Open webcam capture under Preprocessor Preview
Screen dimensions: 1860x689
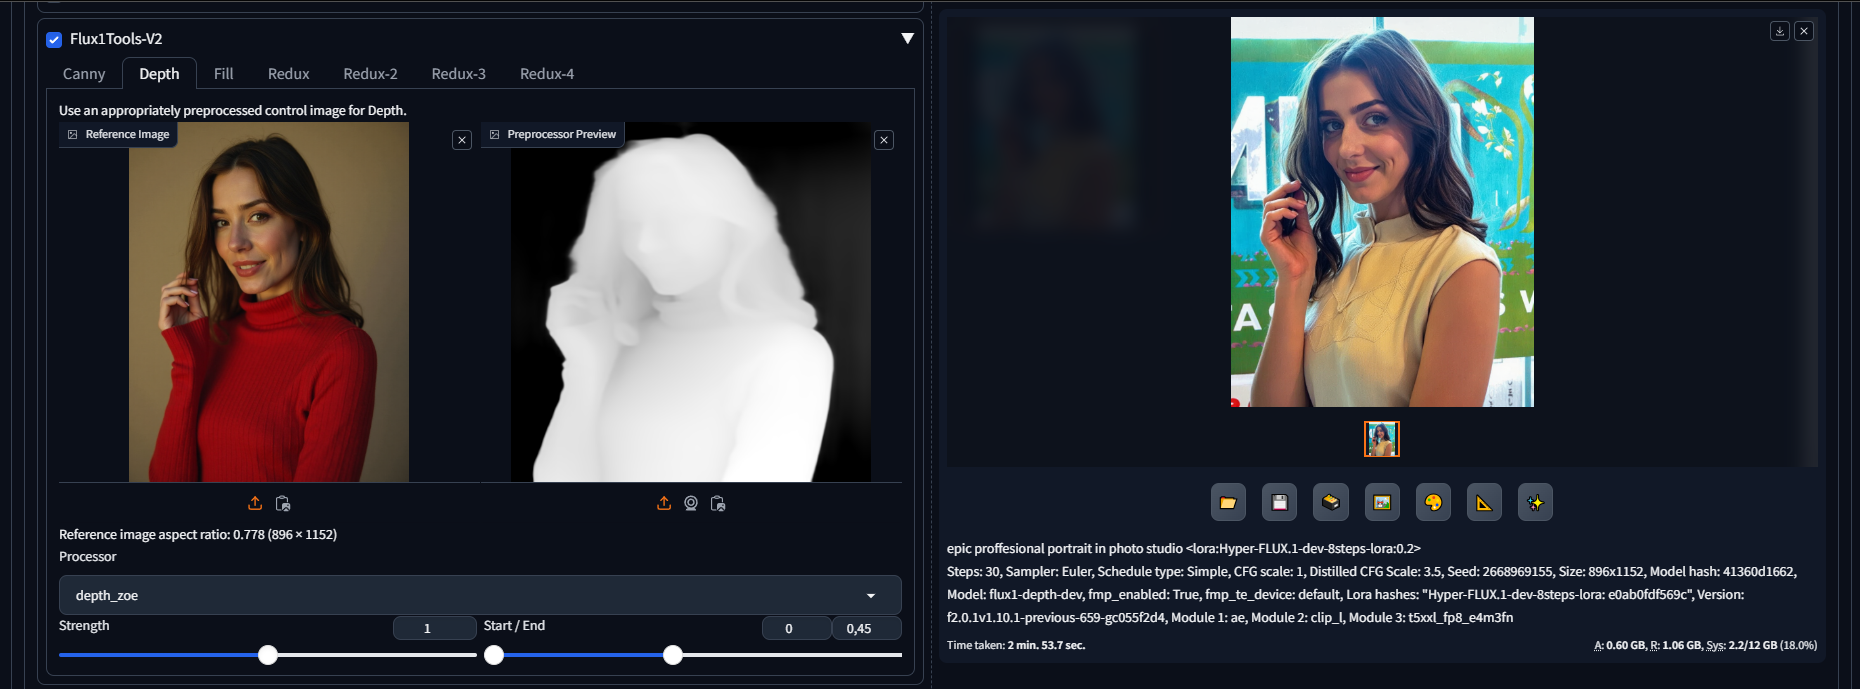pos(691,503)
